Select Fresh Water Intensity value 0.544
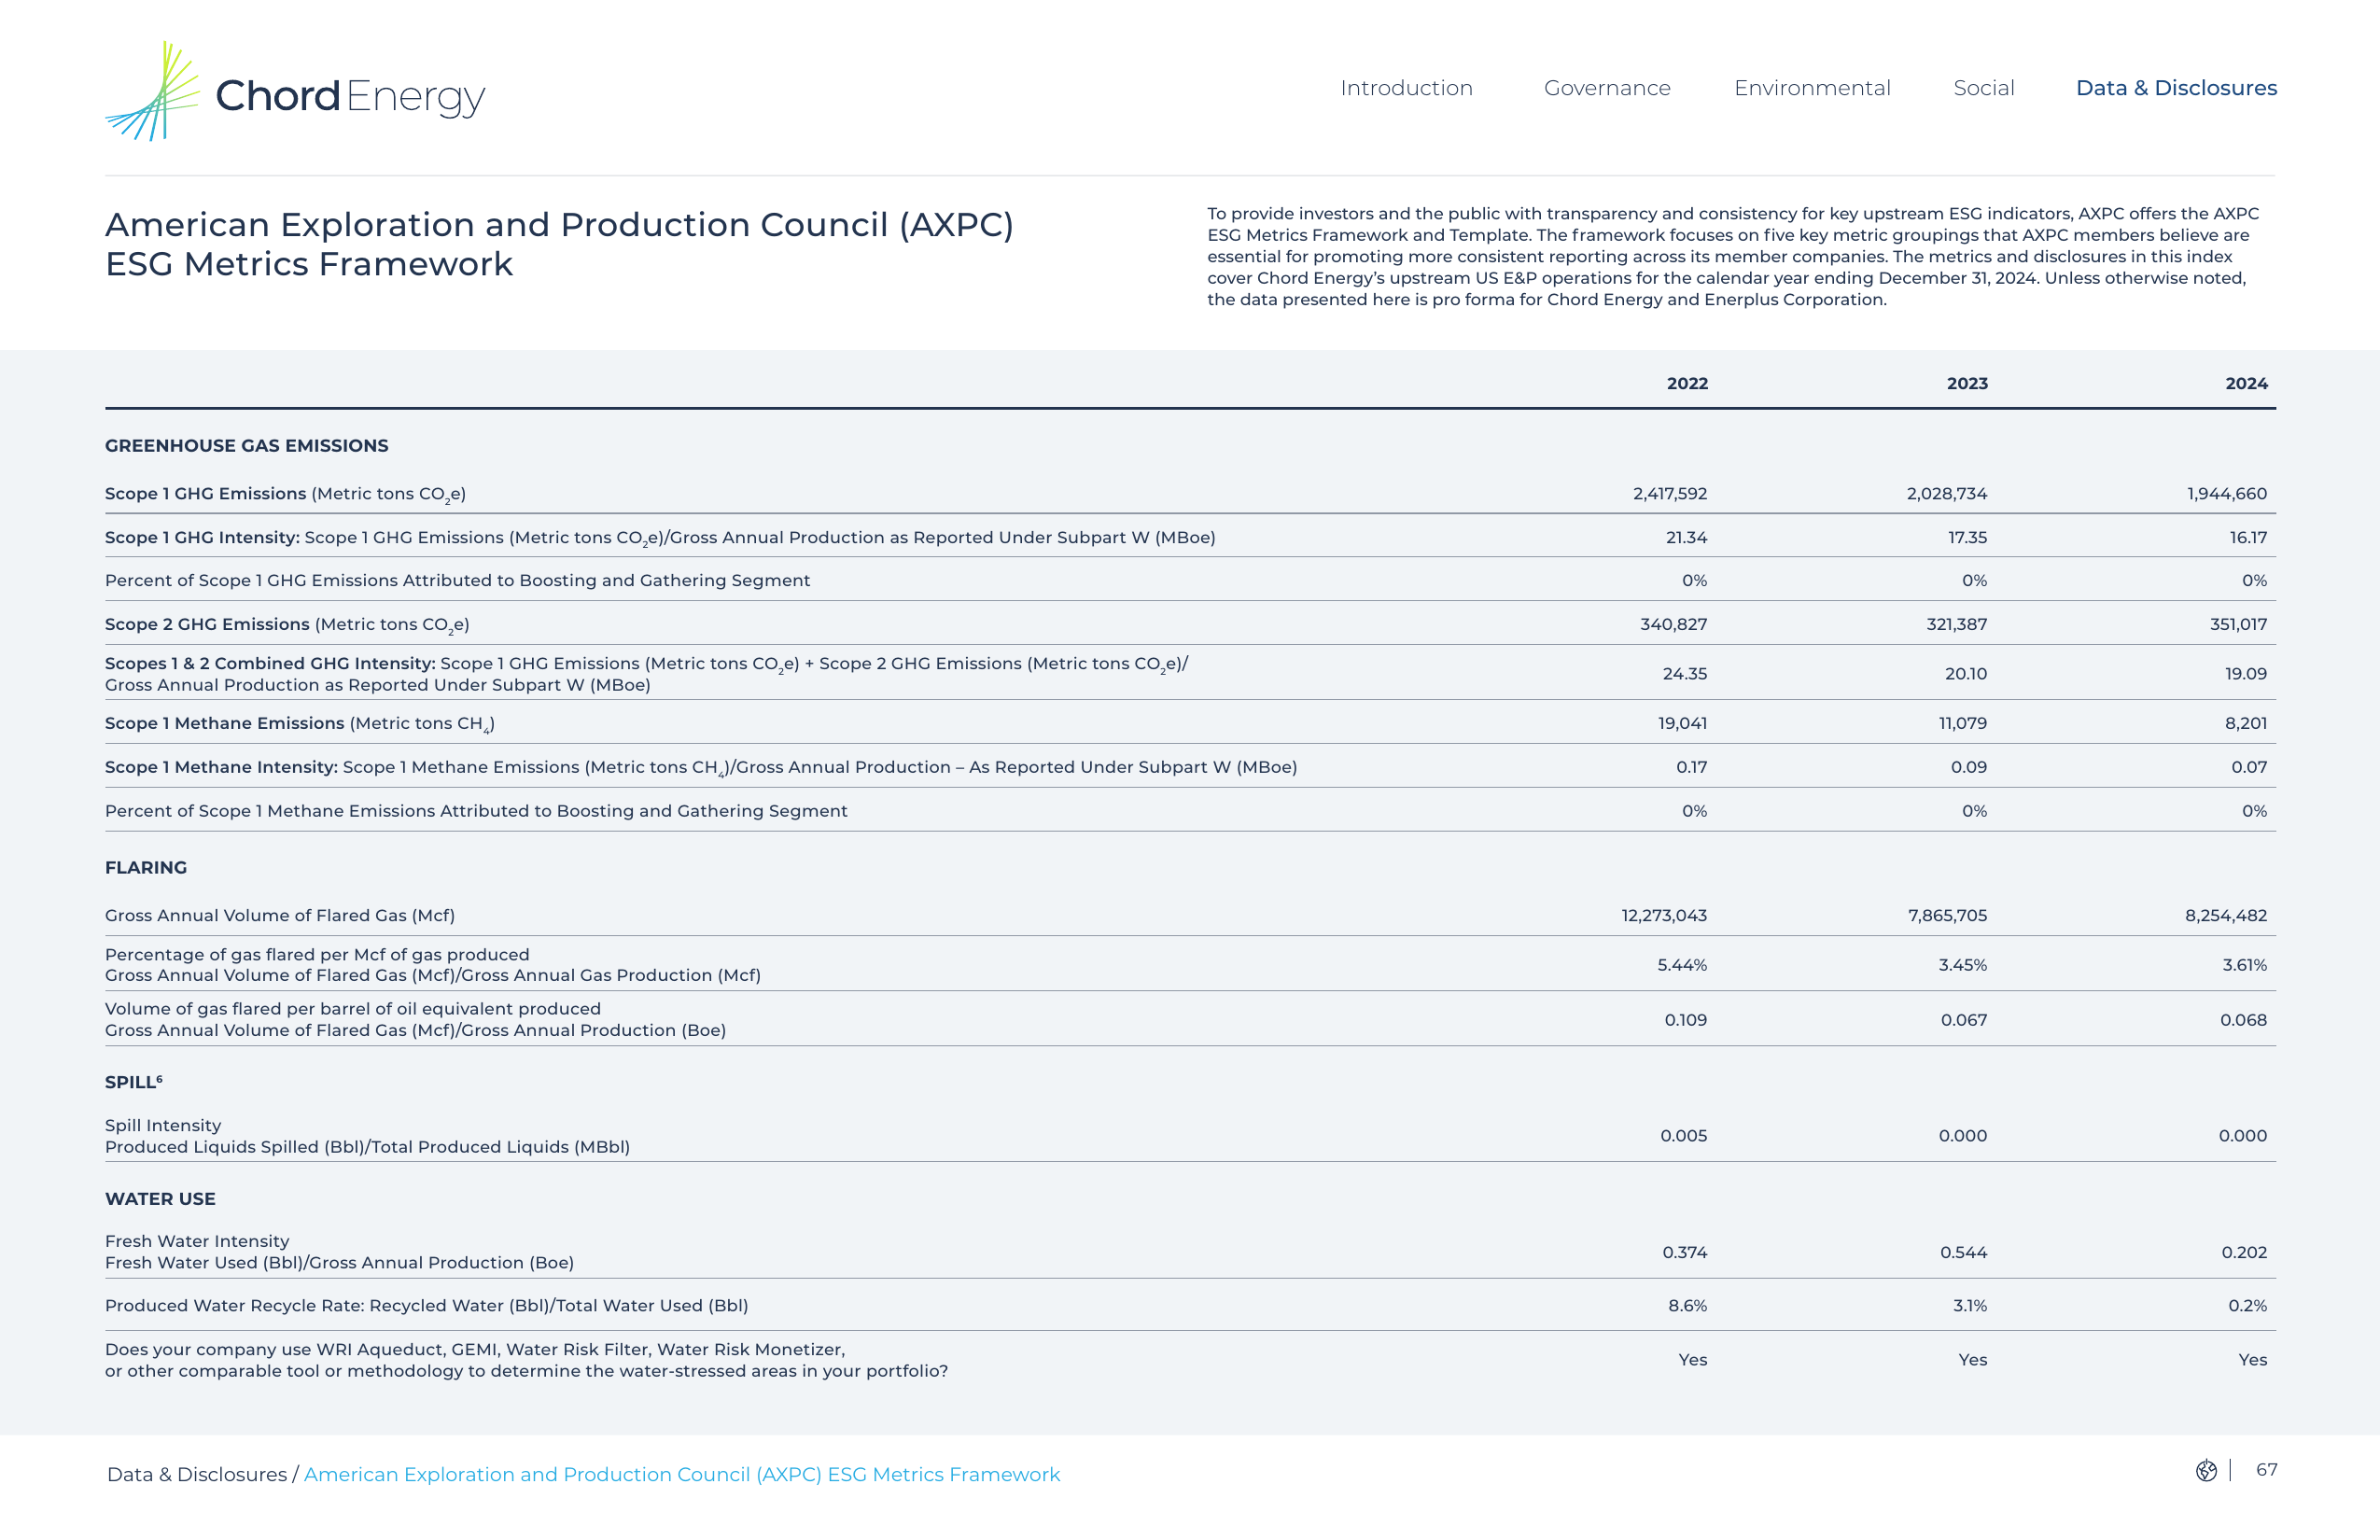This screenshot has width=2380, height=1540. (1964, 1253)
